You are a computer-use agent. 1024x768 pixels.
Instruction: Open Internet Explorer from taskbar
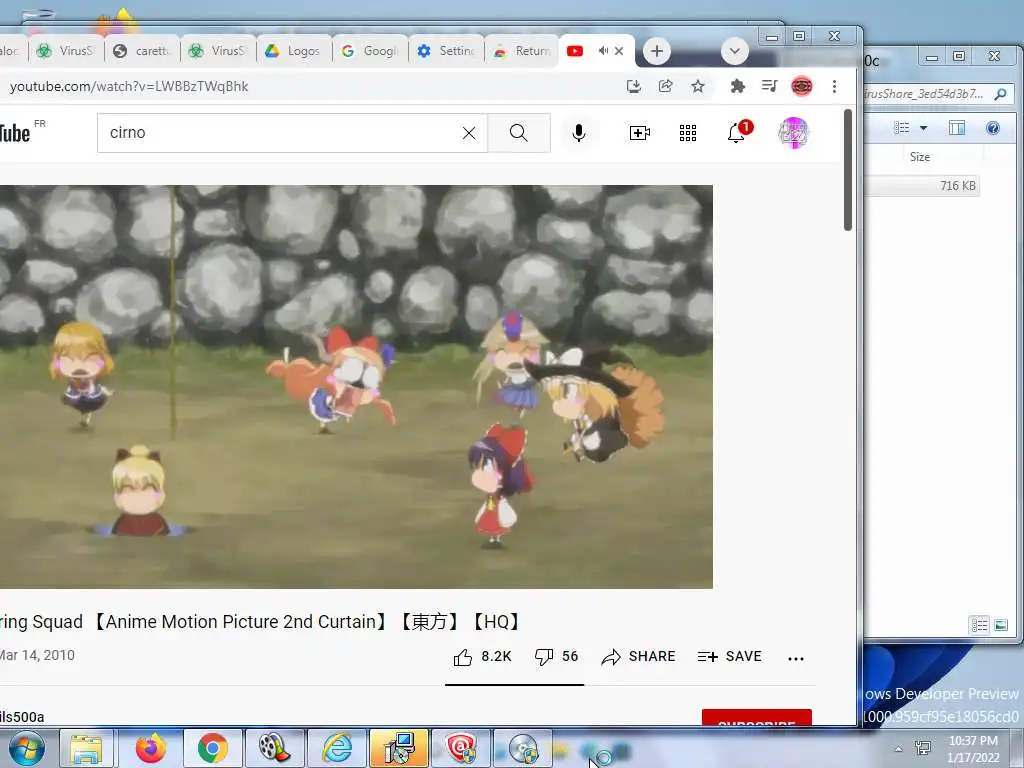click(337, 748)
